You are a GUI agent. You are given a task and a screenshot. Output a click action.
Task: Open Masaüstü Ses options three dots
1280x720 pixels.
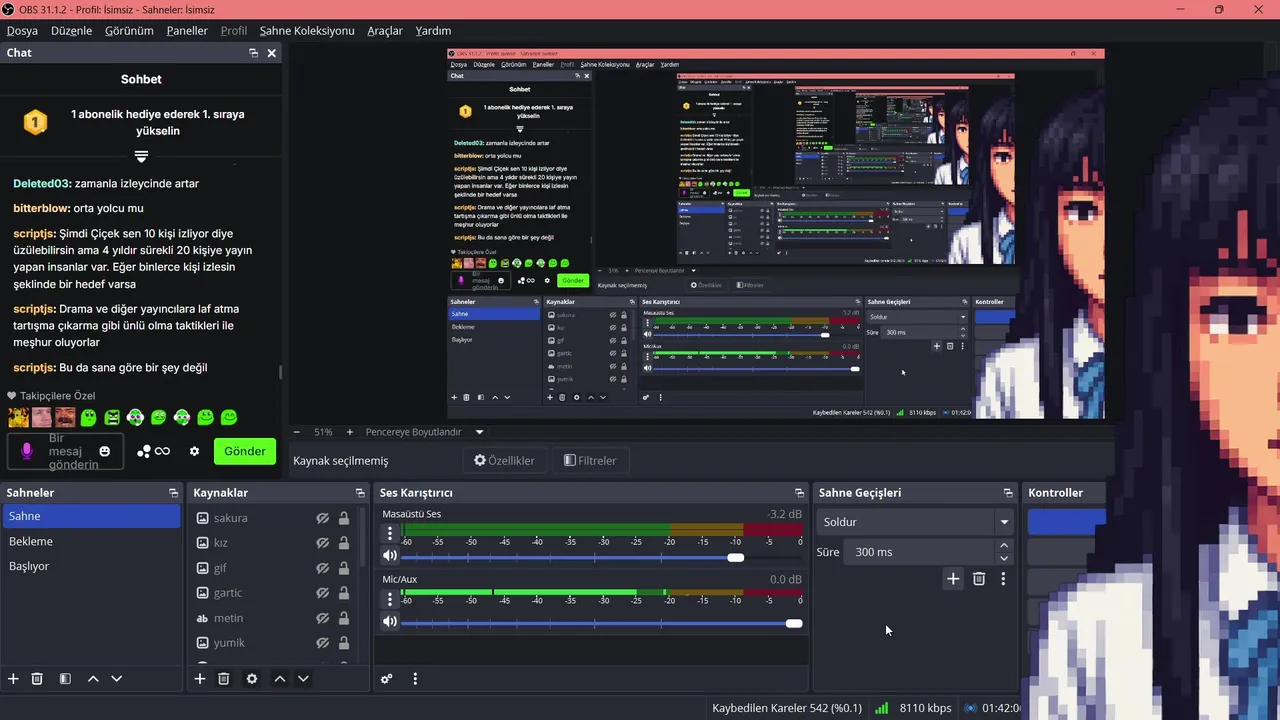point(390,534)
